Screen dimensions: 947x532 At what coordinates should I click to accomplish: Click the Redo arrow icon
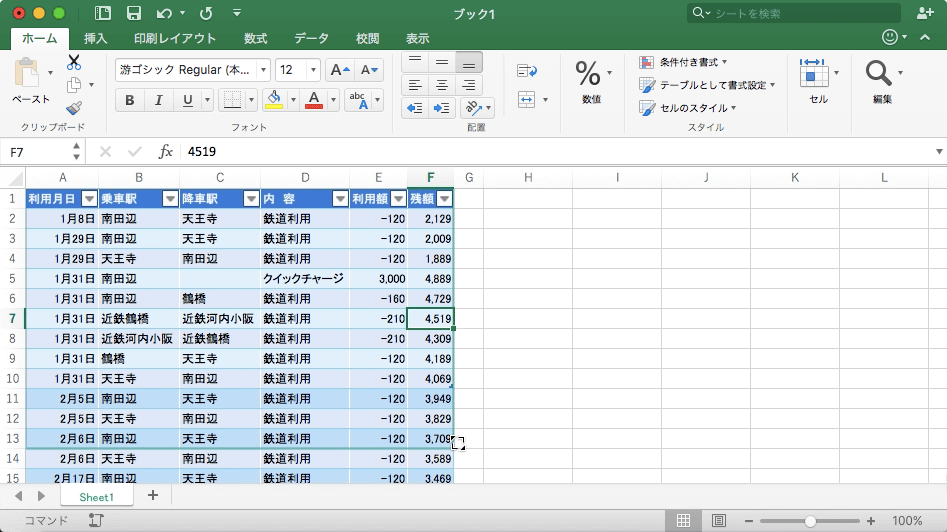[206, 13]
